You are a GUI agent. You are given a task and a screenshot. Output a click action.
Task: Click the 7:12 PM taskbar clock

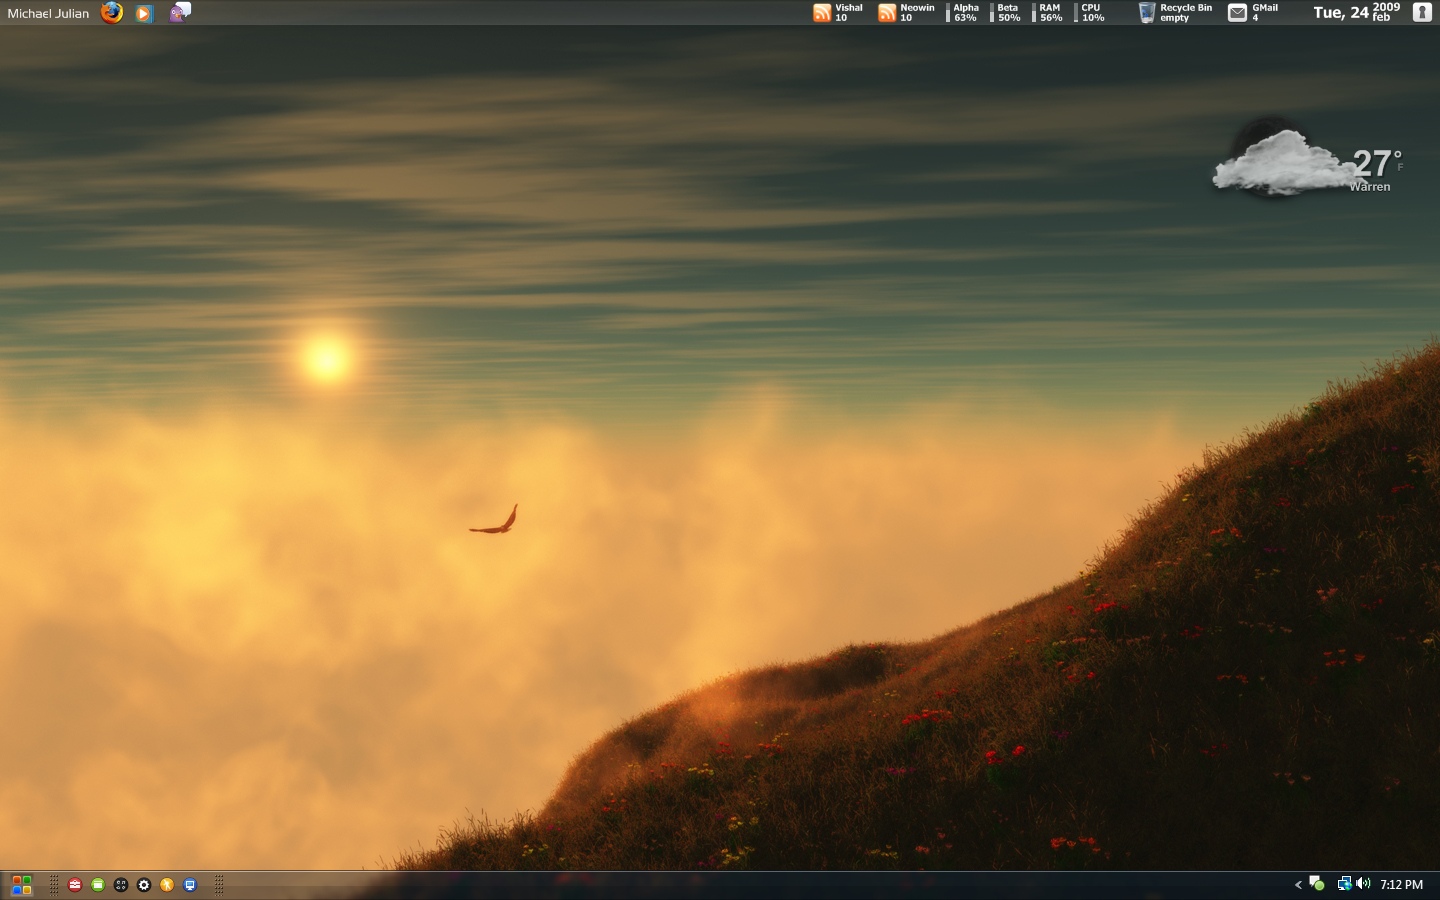pos(1401,885)
